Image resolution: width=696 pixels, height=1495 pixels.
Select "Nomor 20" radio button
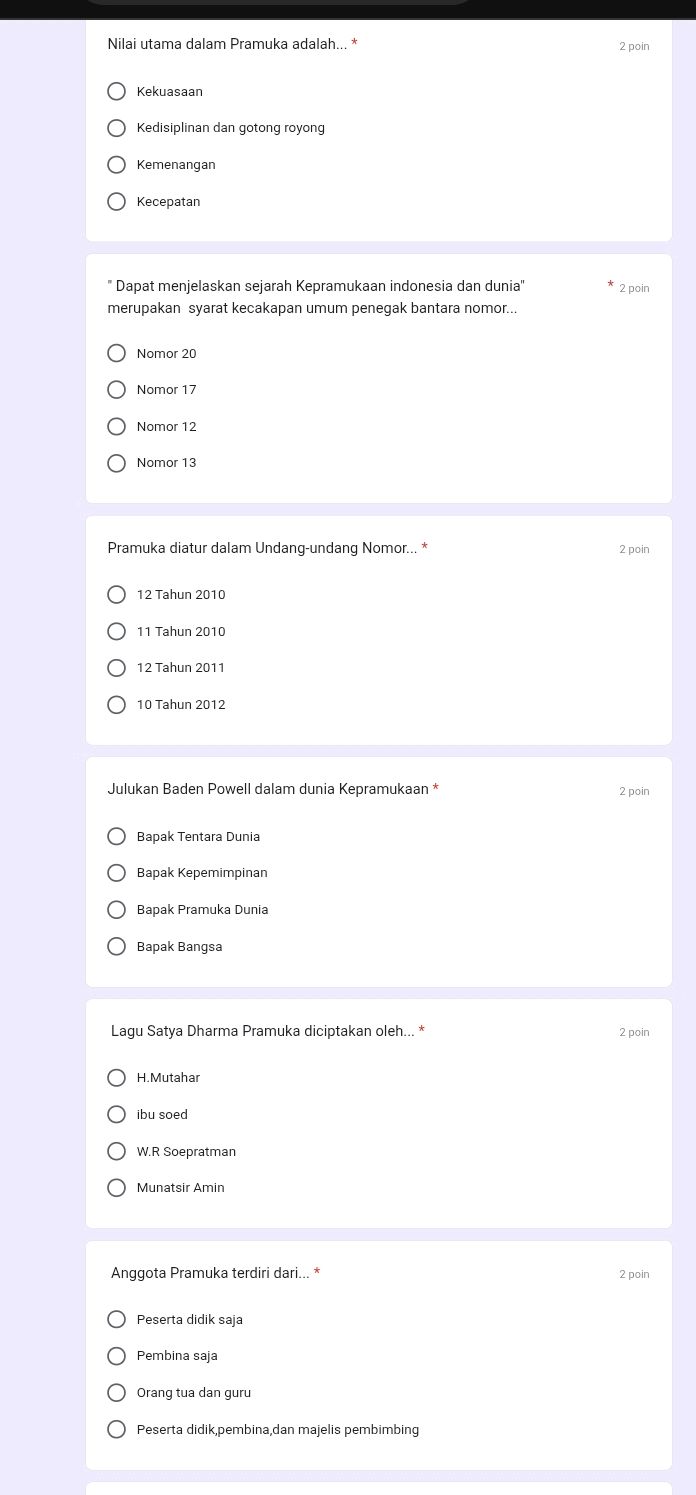point(117,354)
